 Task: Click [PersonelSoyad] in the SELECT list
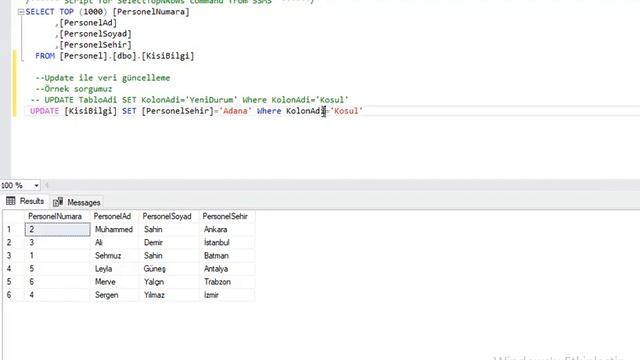click(x=96, y=34)
